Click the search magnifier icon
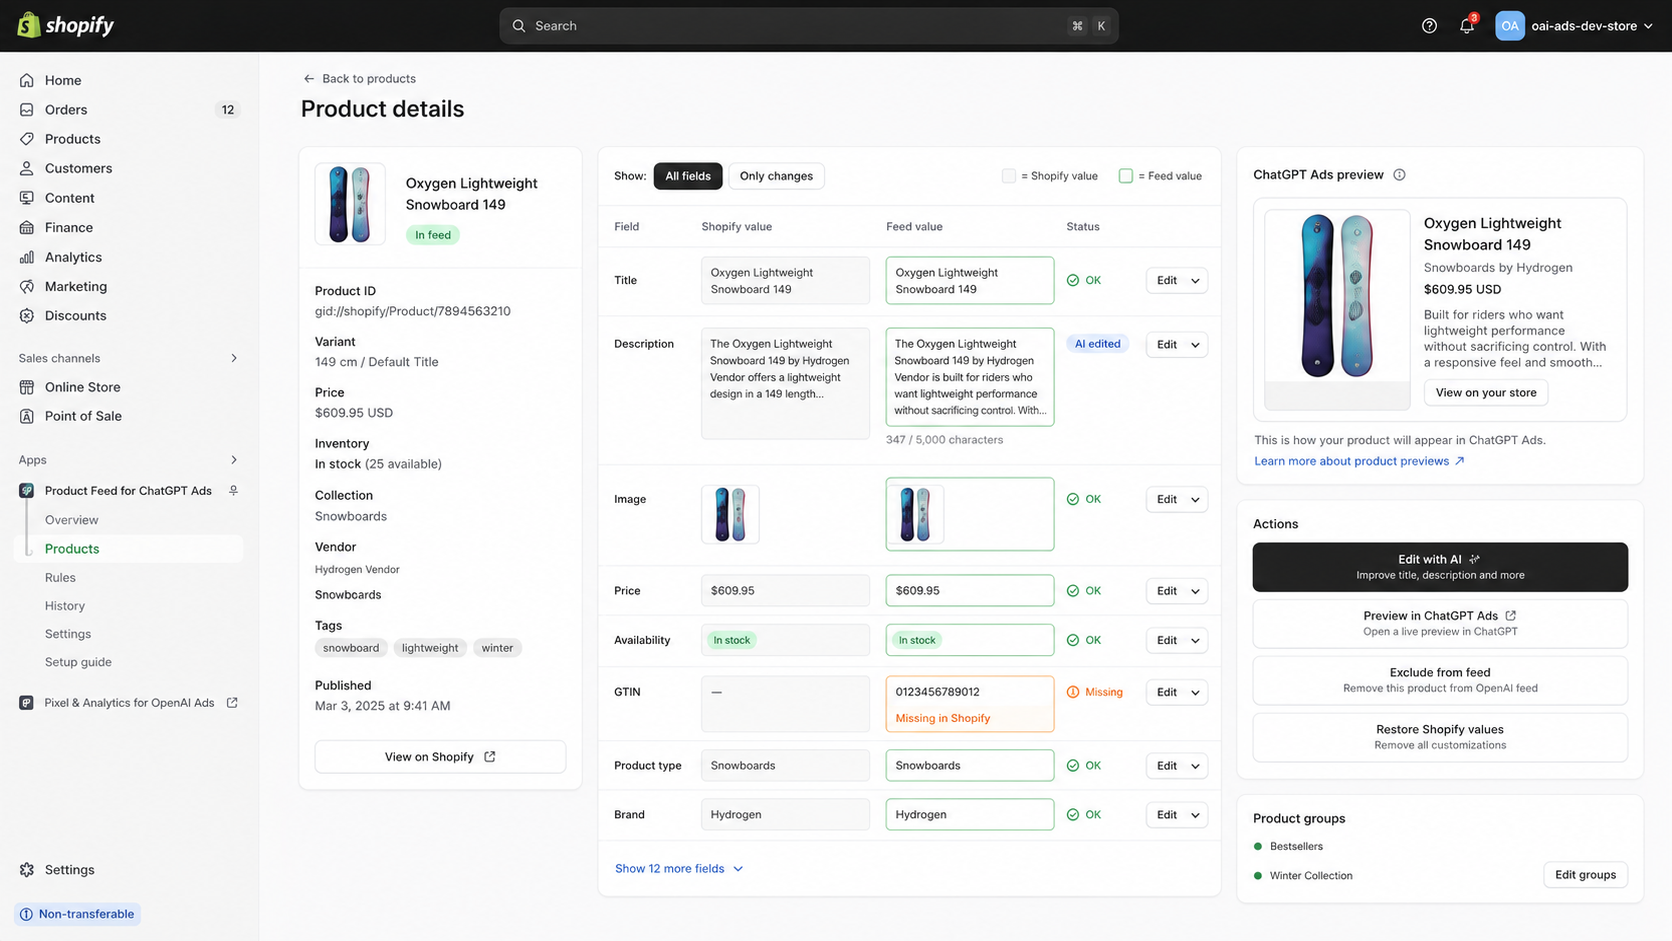This screenshot has height=941, width=1672. (x=519, y=26)
